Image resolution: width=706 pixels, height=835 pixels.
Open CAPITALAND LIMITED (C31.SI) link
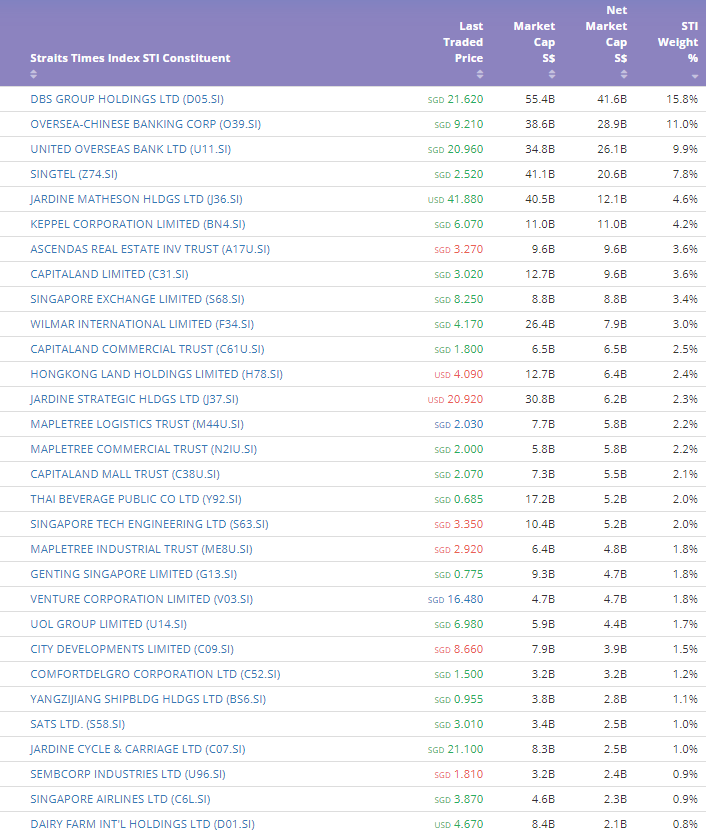pyautogui.click(x=109, y=274)
